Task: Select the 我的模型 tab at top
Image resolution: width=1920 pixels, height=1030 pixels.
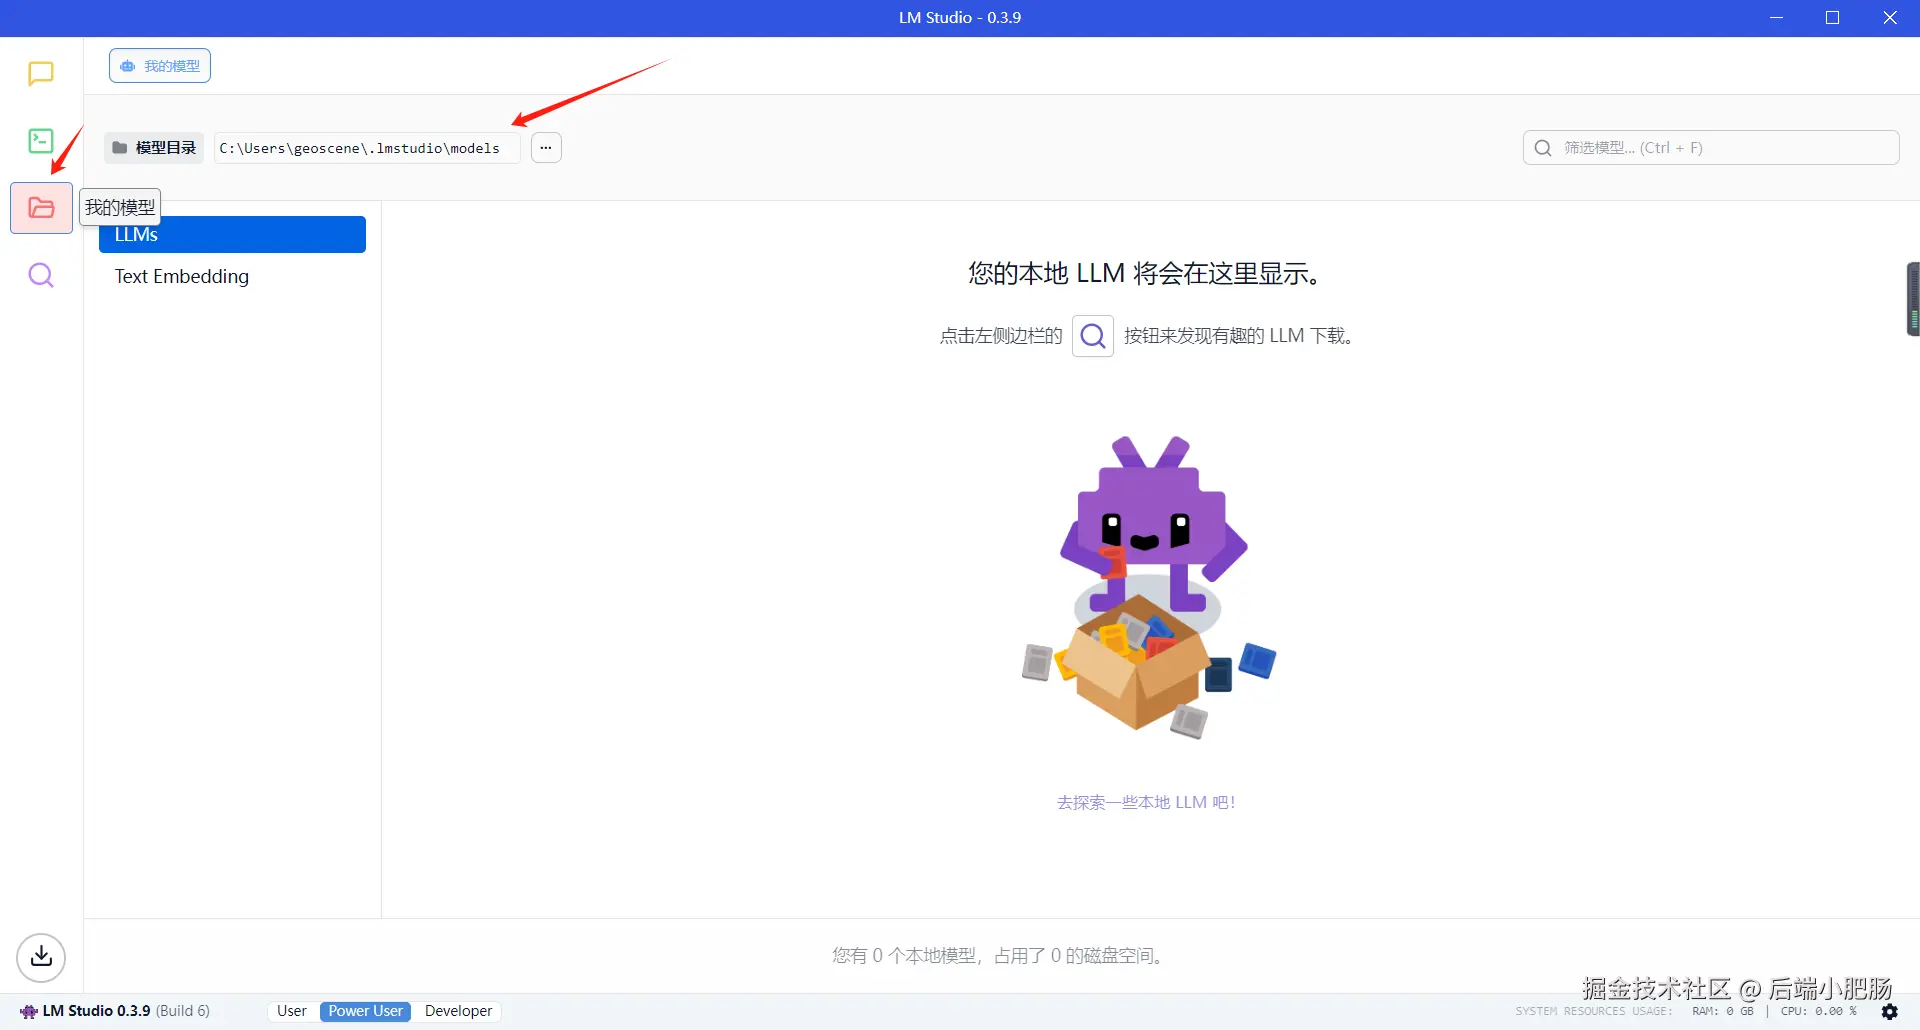Action: (x=160, y=66)
